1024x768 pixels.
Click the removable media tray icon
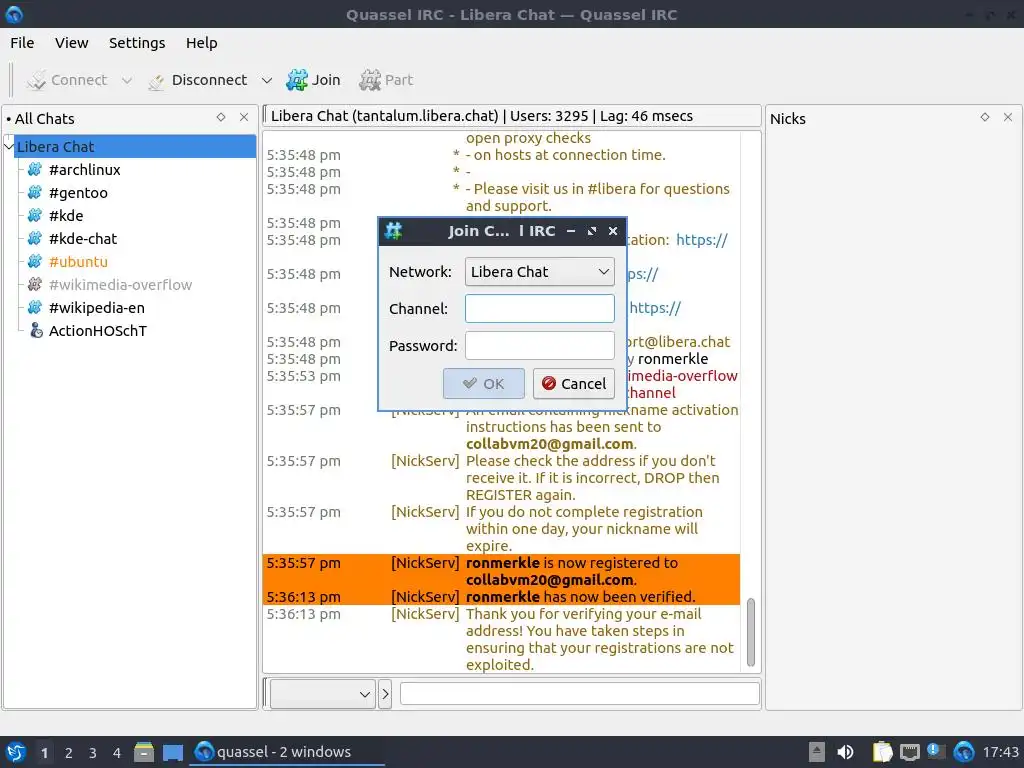click(816, 752)
